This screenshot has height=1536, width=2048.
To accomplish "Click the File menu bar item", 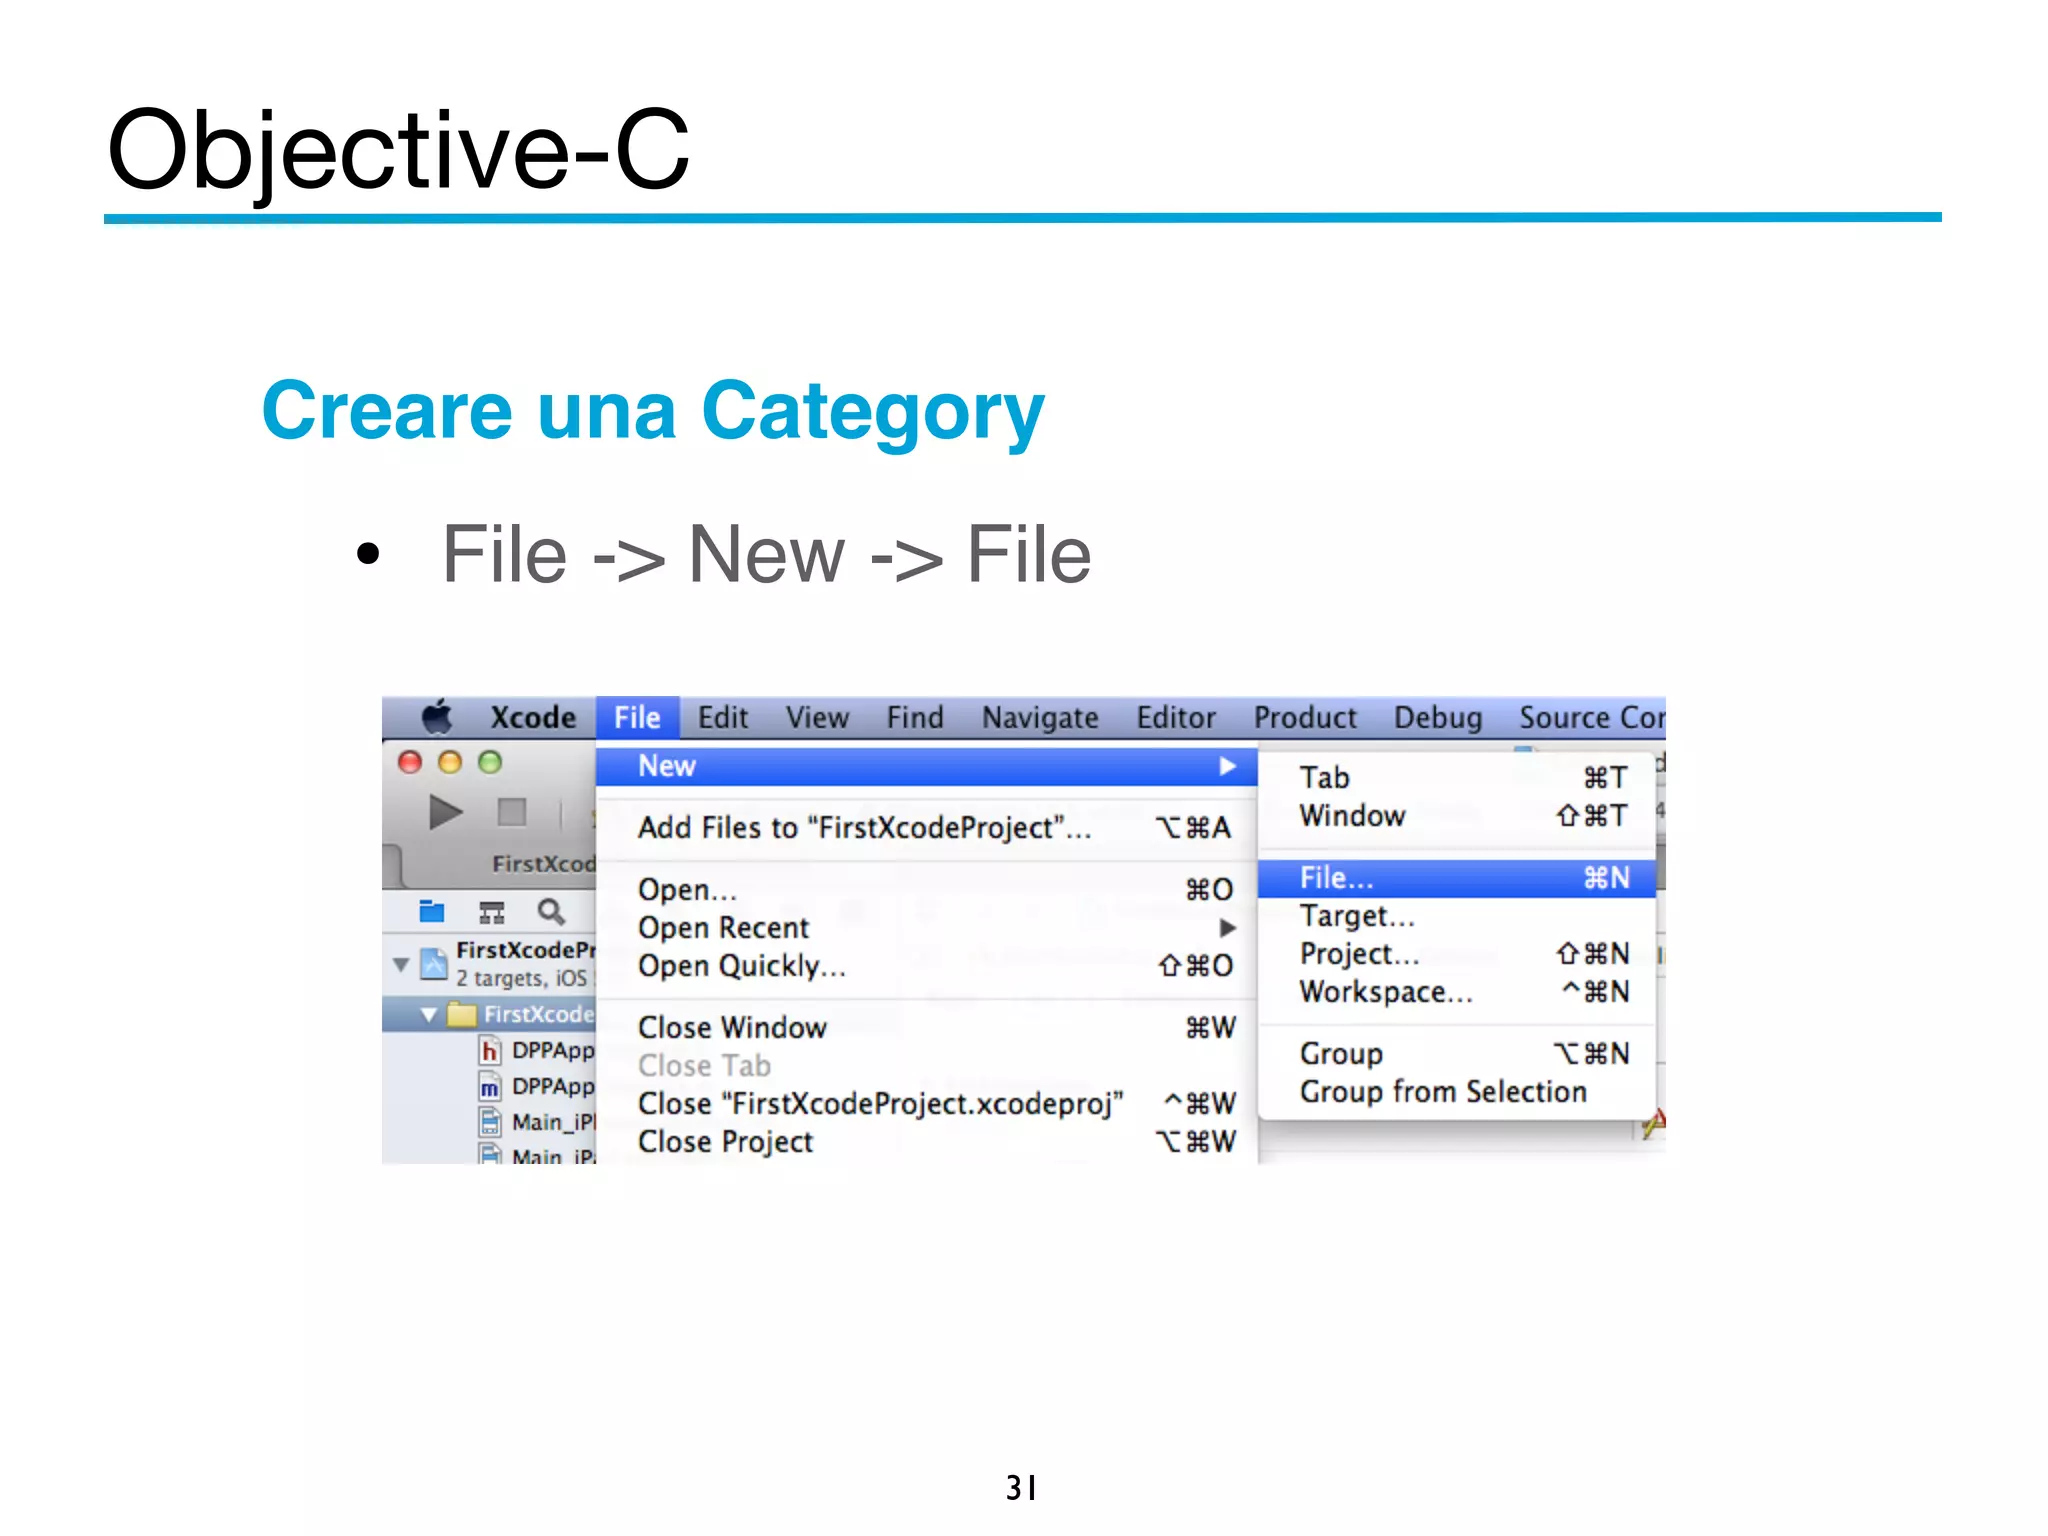I will pyautogui.click(x=637, y=717).
